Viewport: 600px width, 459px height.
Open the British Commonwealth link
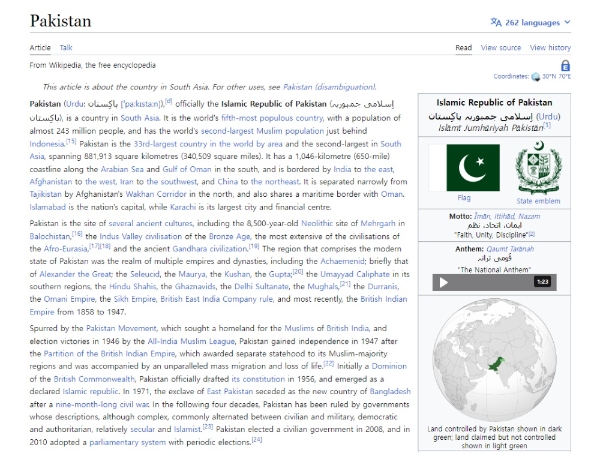click(94, 379)
